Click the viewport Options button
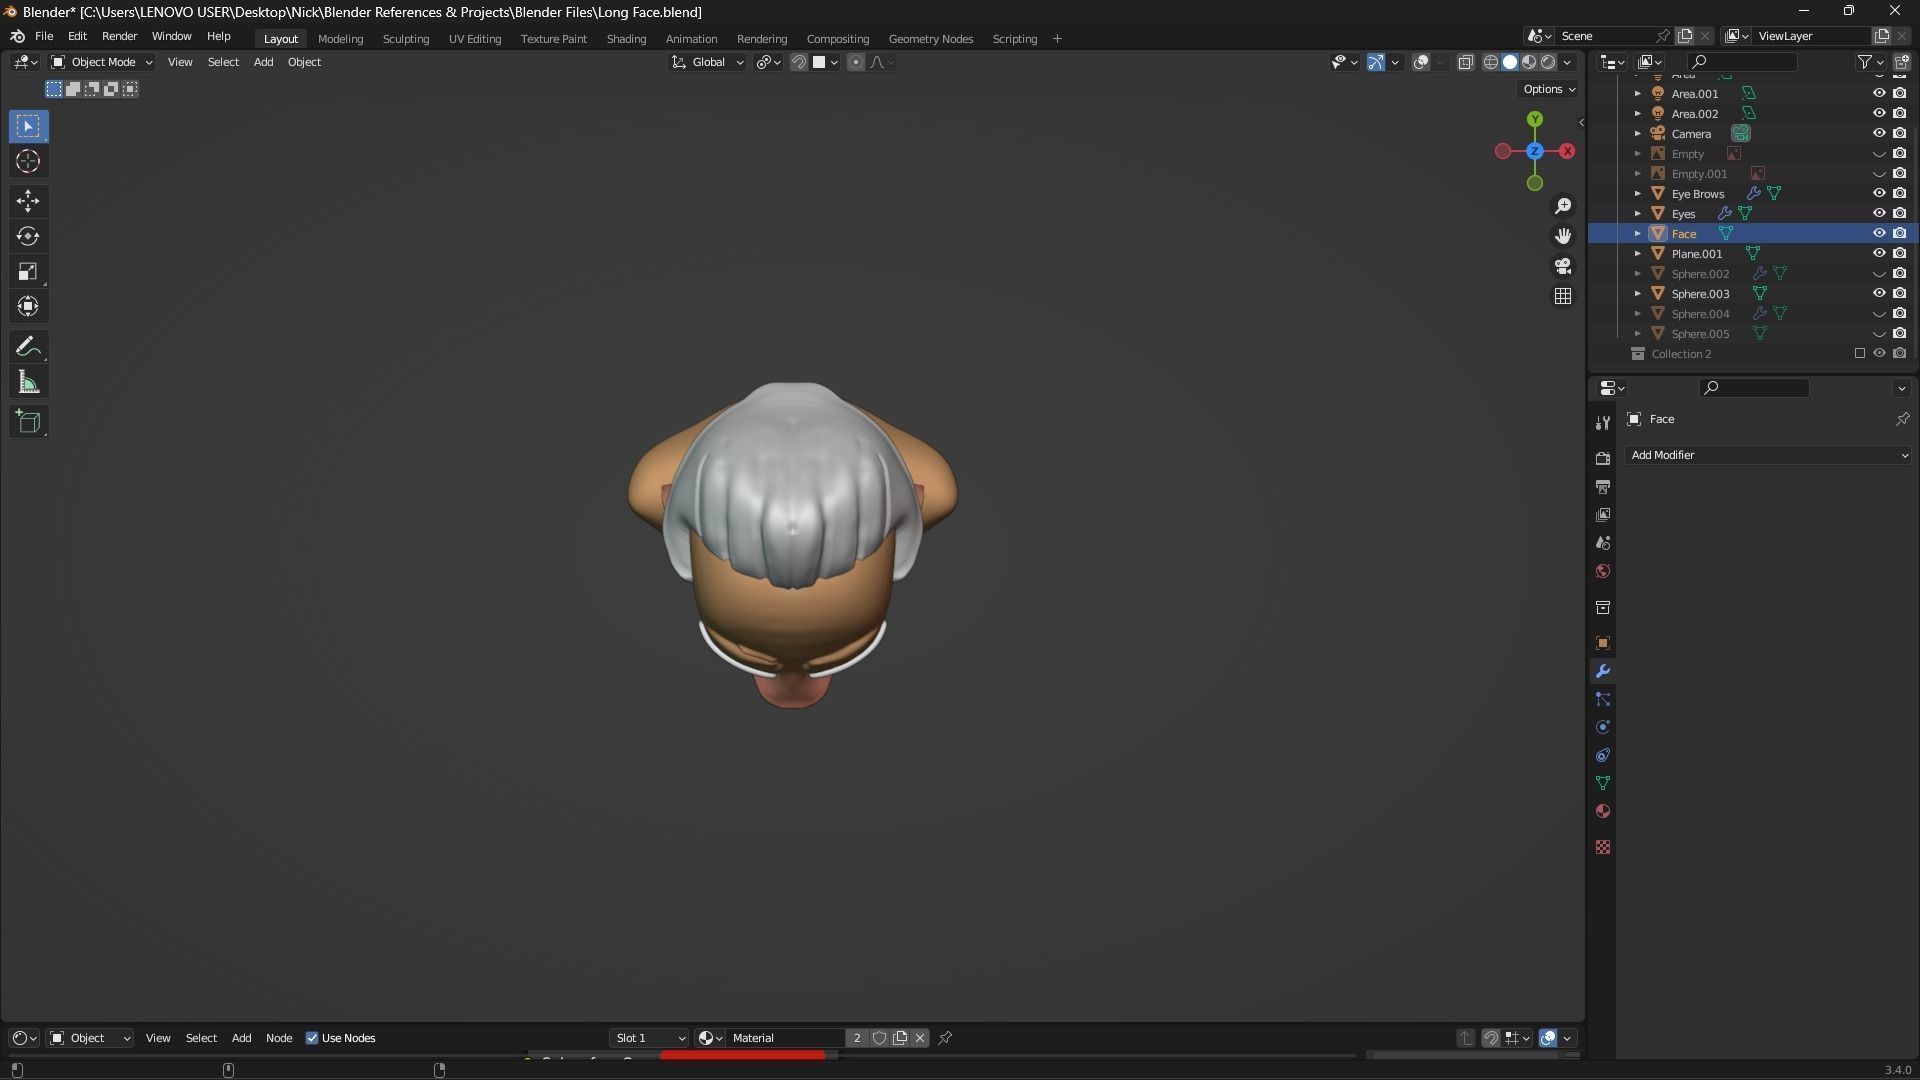This screenshot has width=1920, height=1080. pyautogui.click(x=1548, y=89)
